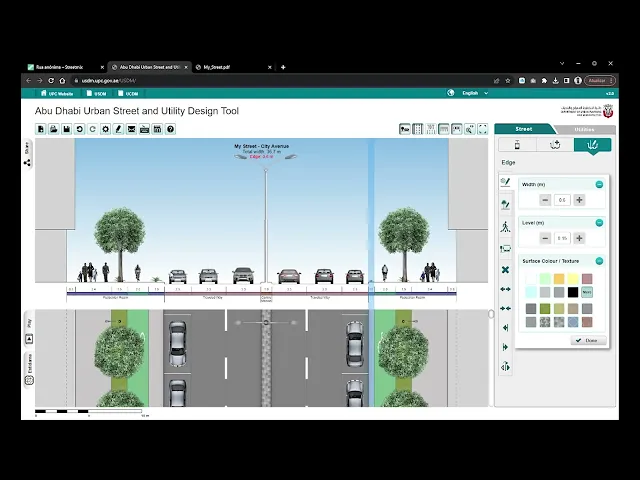
Task: Pick the black surface colour swatch
Action: [573, 292]
